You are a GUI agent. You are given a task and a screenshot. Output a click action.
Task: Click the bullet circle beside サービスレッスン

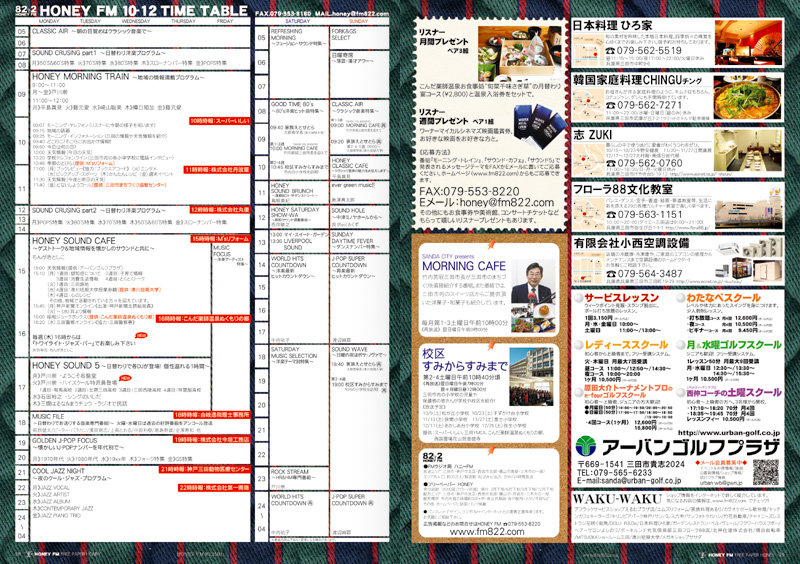[578, 298]
